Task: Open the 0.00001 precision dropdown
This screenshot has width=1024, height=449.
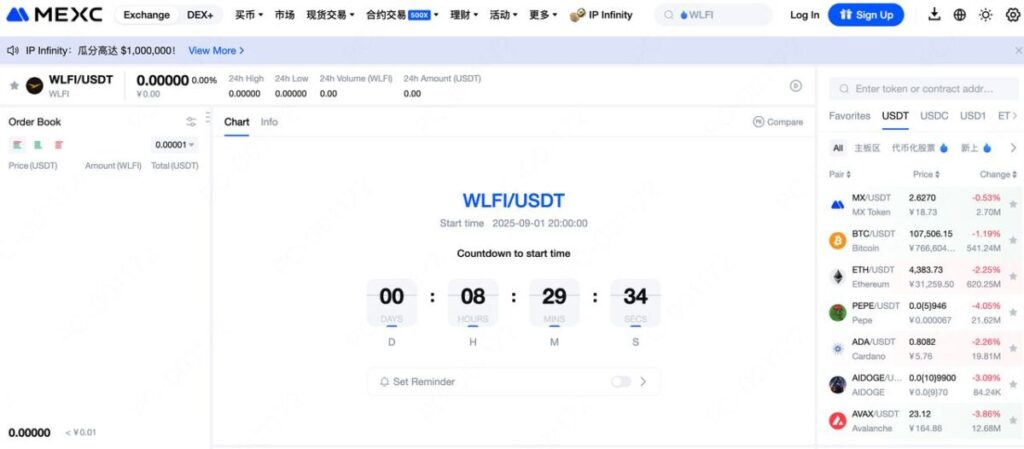Action: (x=174, y=145)
